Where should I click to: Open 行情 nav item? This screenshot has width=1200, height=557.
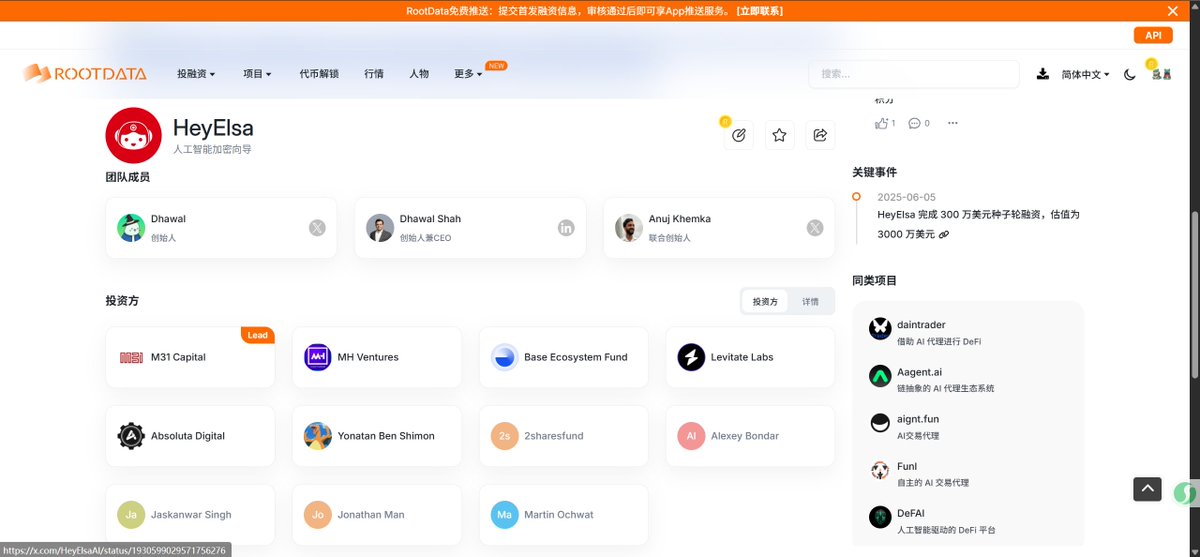click(x=374, y=74)
